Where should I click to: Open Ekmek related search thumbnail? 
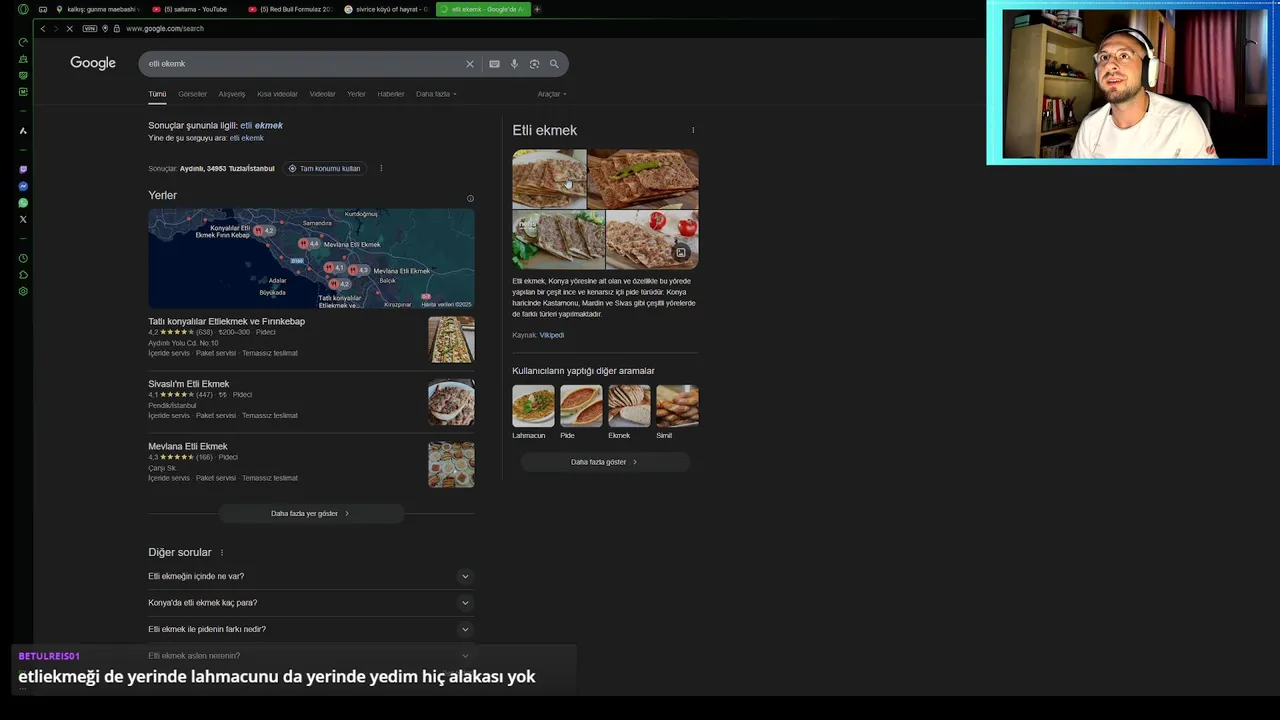point(629,406)
